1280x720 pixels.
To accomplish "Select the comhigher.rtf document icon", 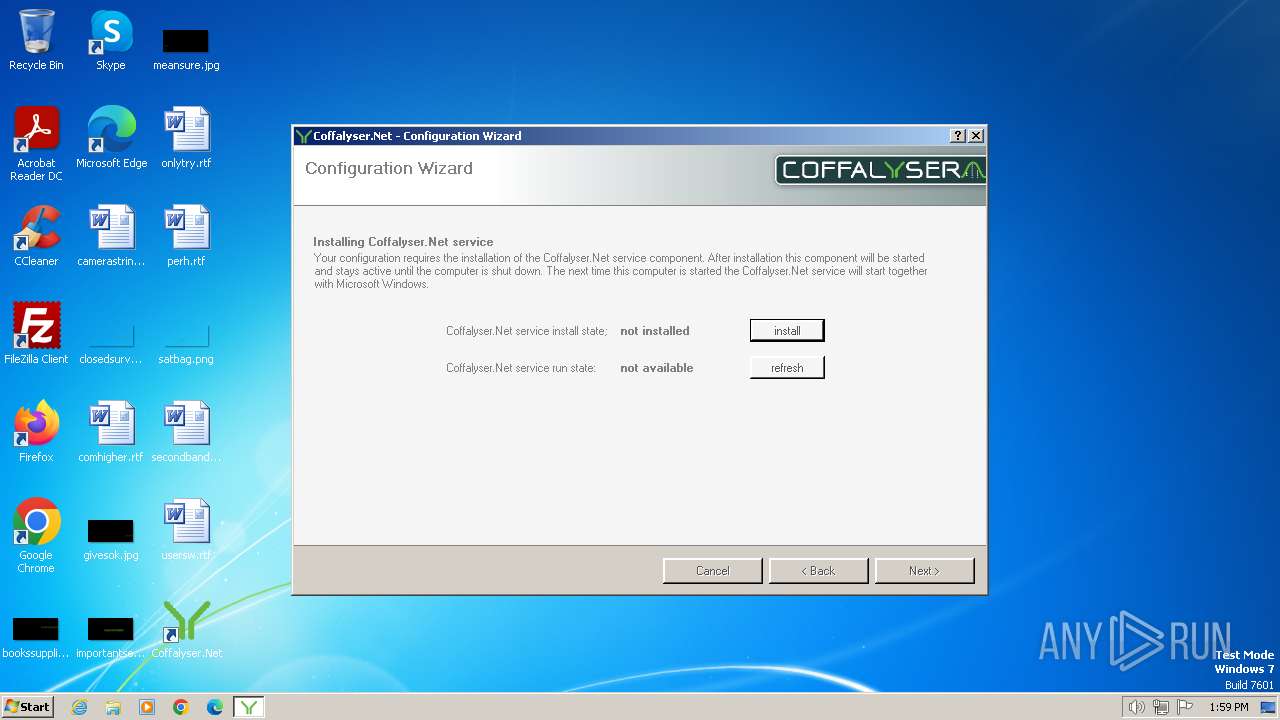I will tap(111, 432).
